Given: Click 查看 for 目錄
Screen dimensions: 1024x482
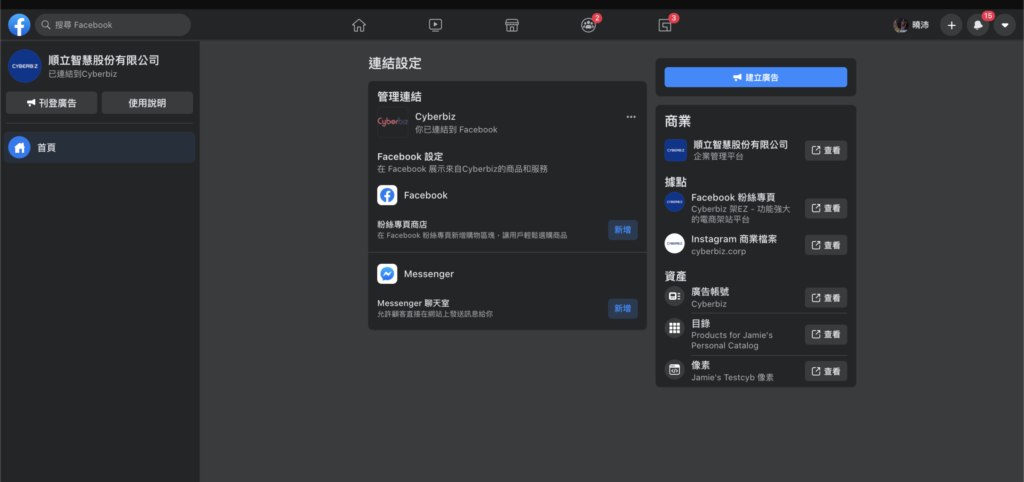Looking at the screenshot, I should [x=825, y=334].
